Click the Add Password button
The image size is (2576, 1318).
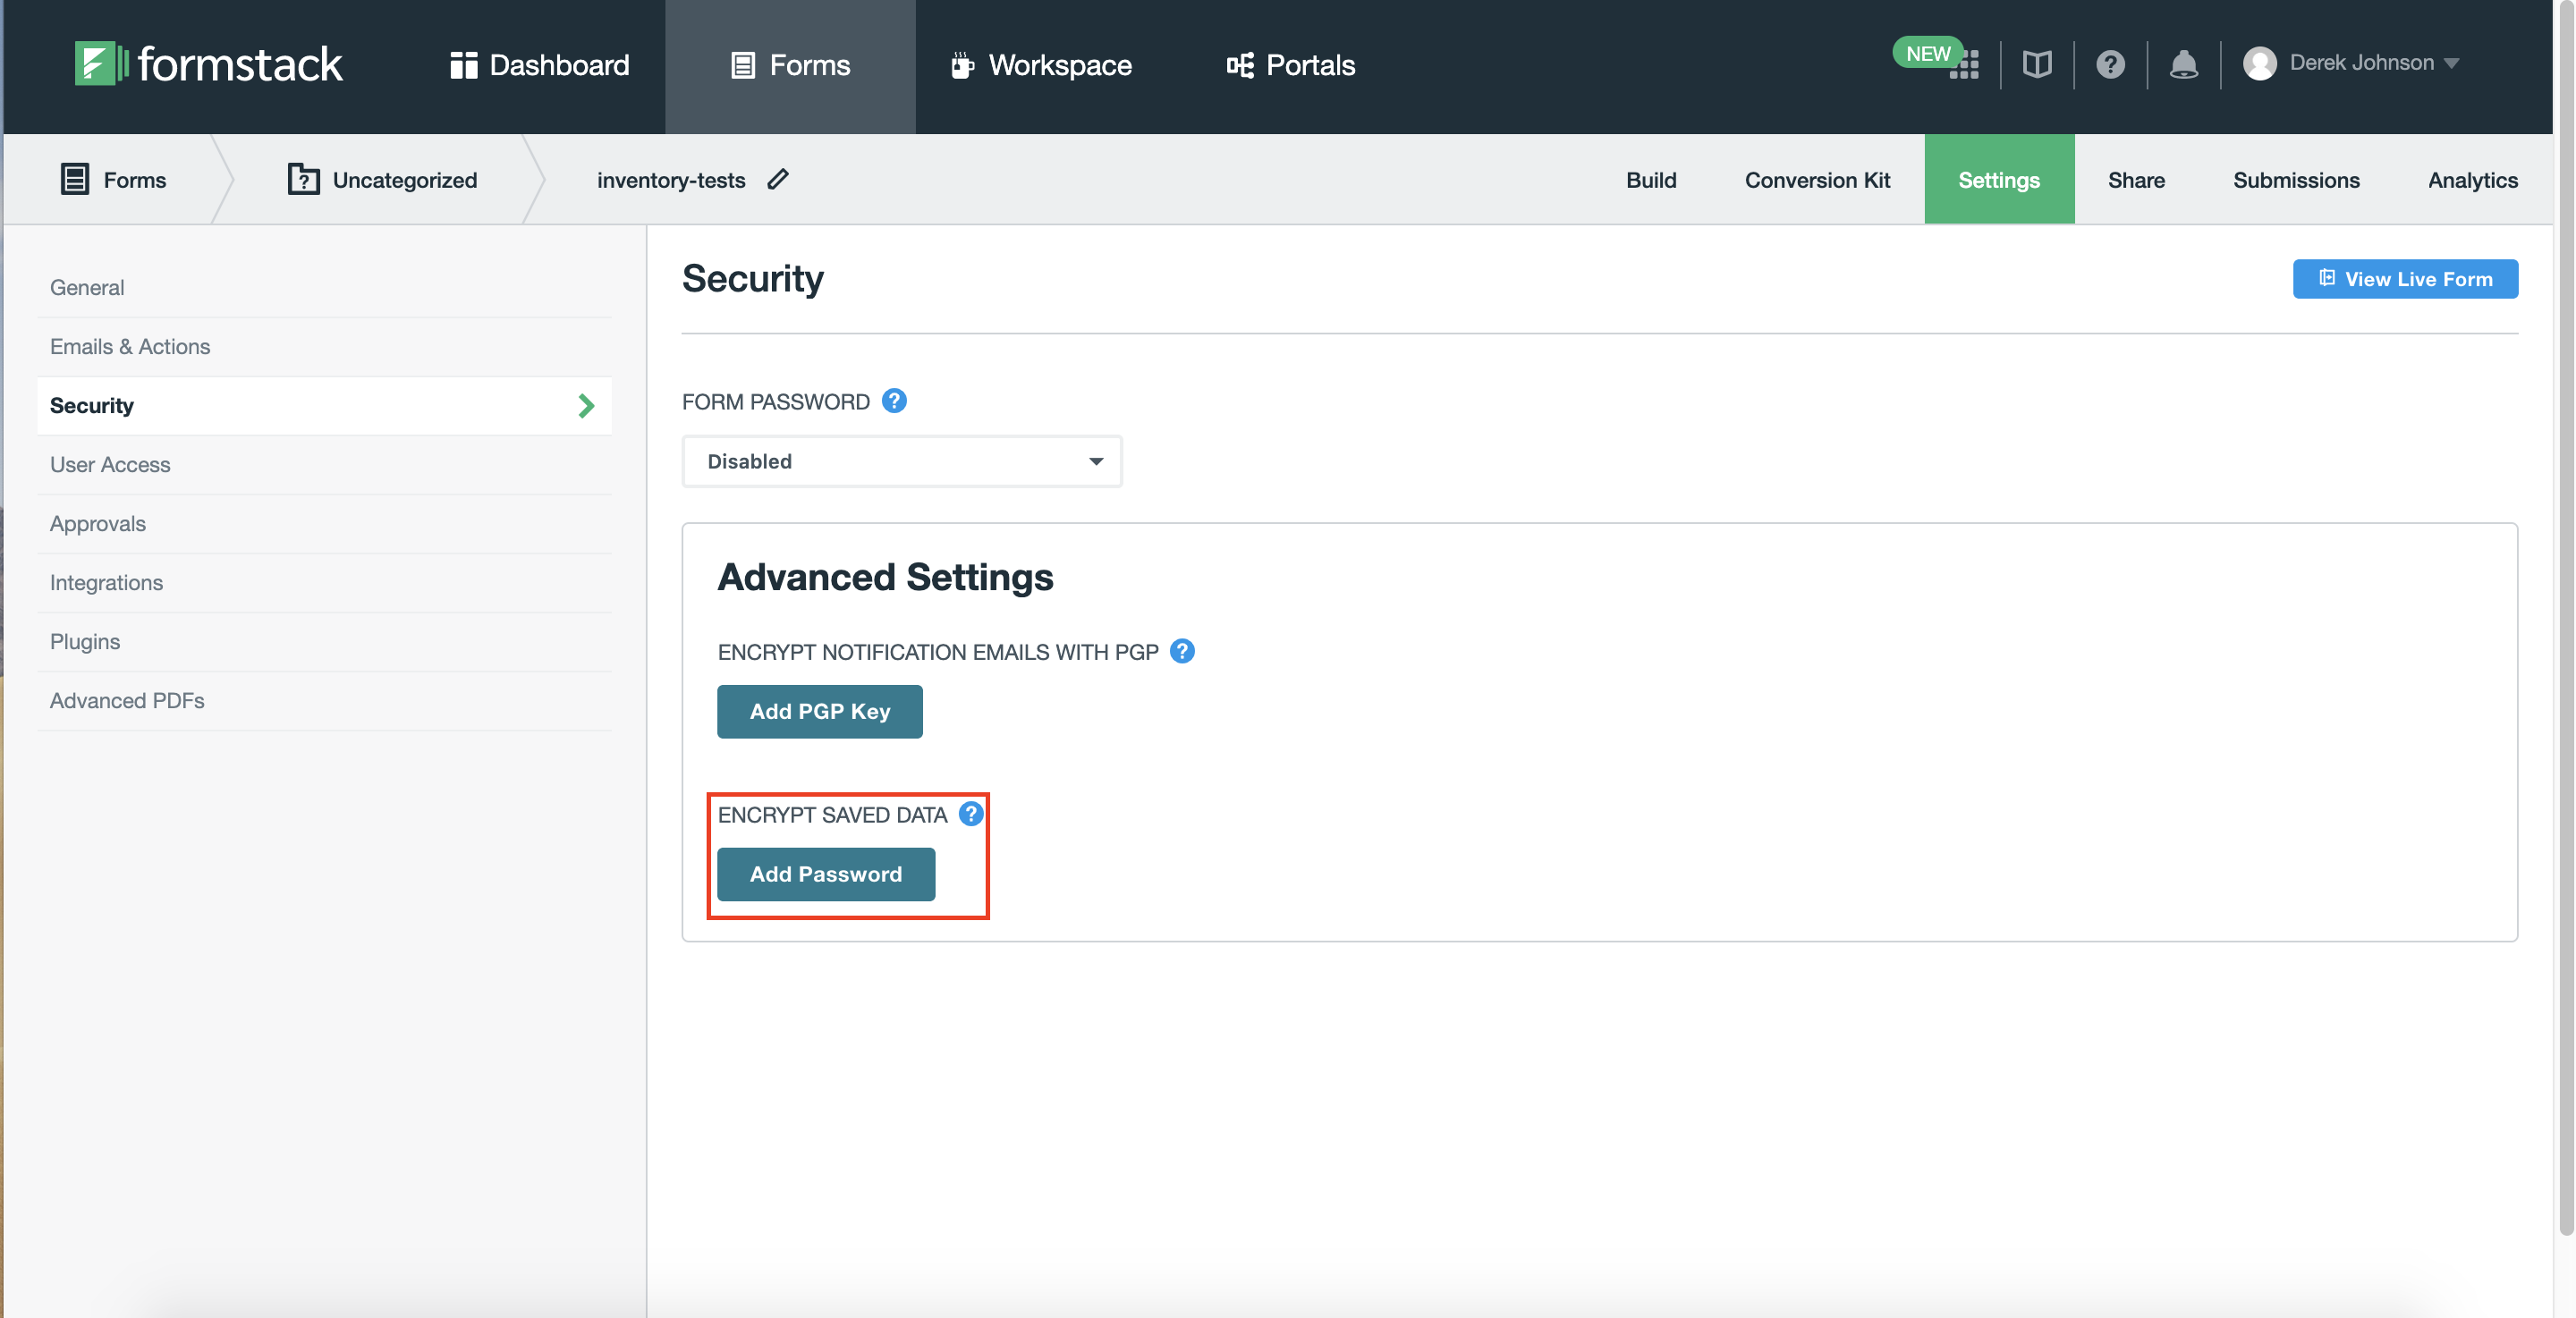[x=826, y=873]
